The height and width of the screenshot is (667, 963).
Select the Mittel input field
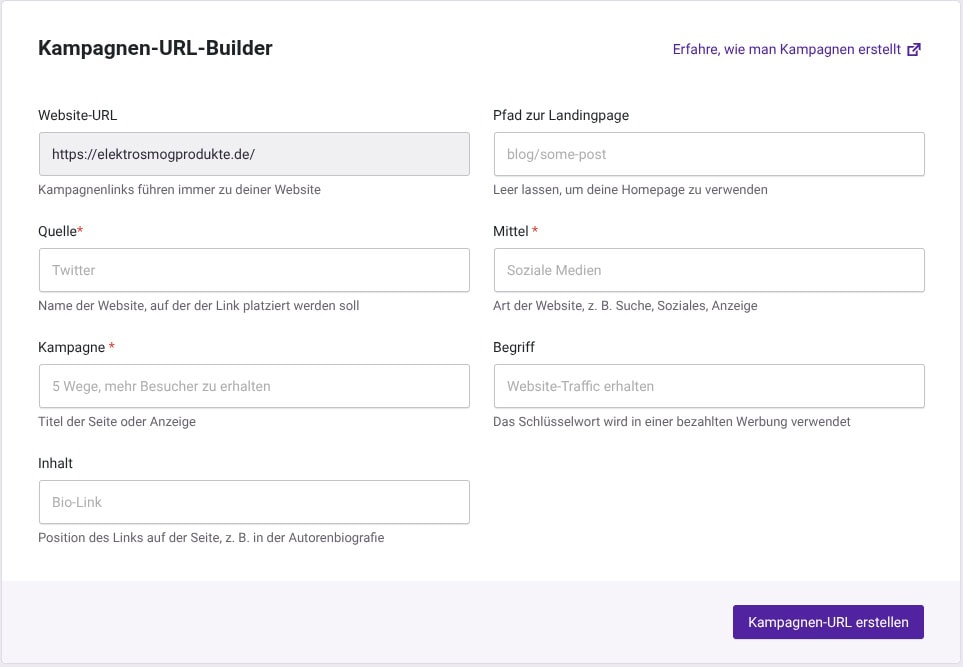tap(708, 270)
